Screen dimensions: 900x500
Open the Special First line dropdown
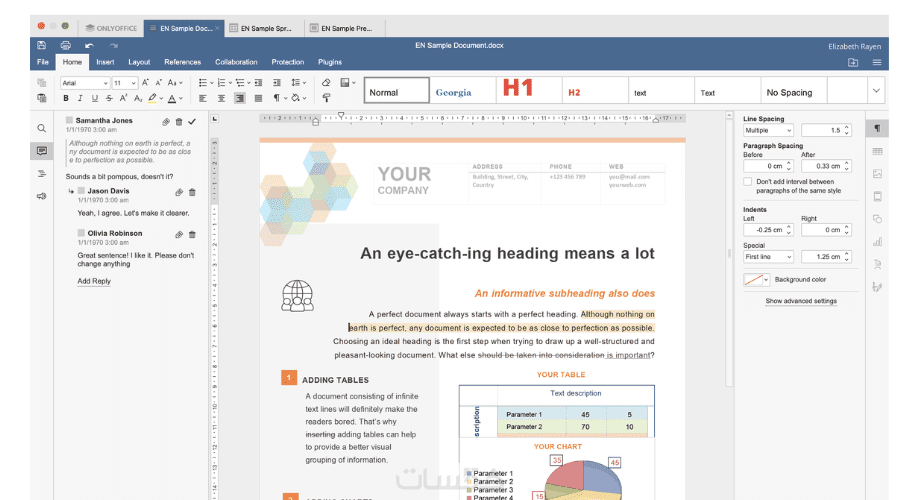click(768, 257)
